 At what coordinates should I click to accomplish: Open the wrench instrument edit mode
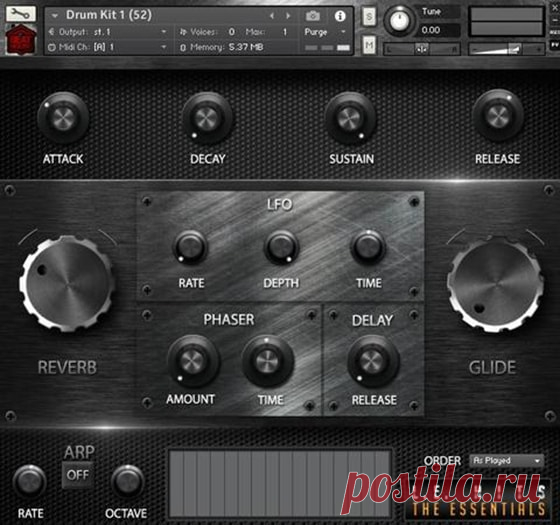[x=21, y=14]
